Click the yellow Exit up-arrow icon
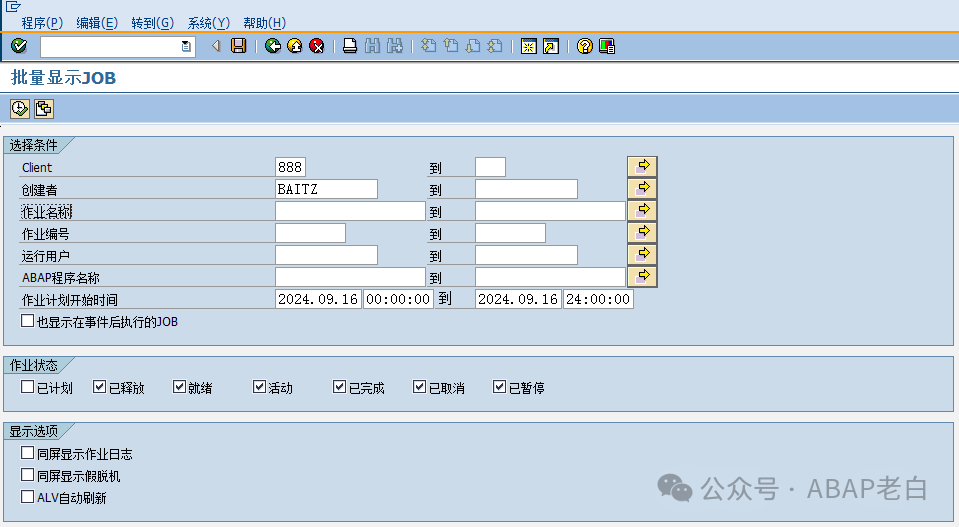Image resolution: width=959 pixels, height=527 pixels. [x=295, y=46]
